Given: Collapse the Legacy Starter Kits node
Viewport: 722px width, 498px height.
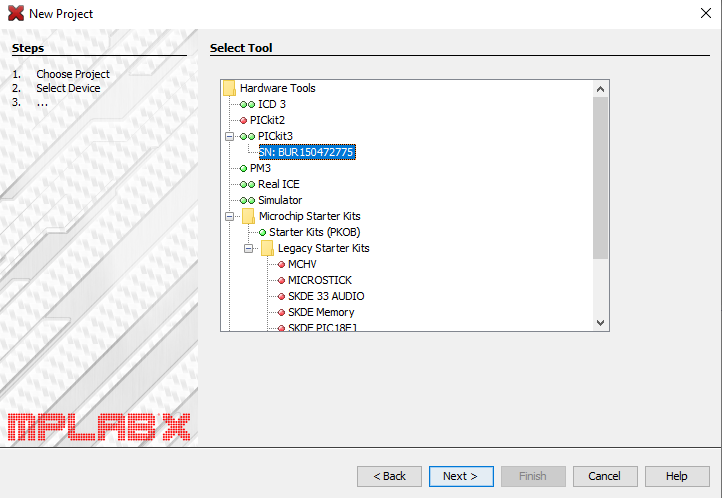Looking at the screenshot, I should pyautogui.click(x=249, y=248).
